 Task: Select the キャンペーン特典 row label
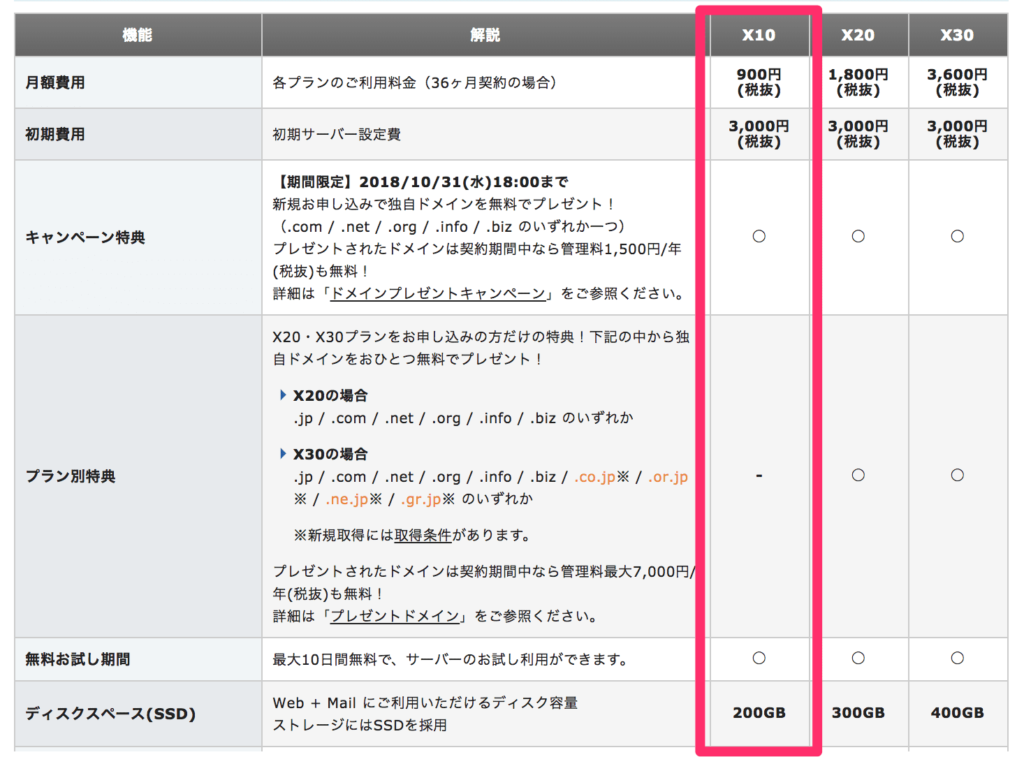coord(85,238)
